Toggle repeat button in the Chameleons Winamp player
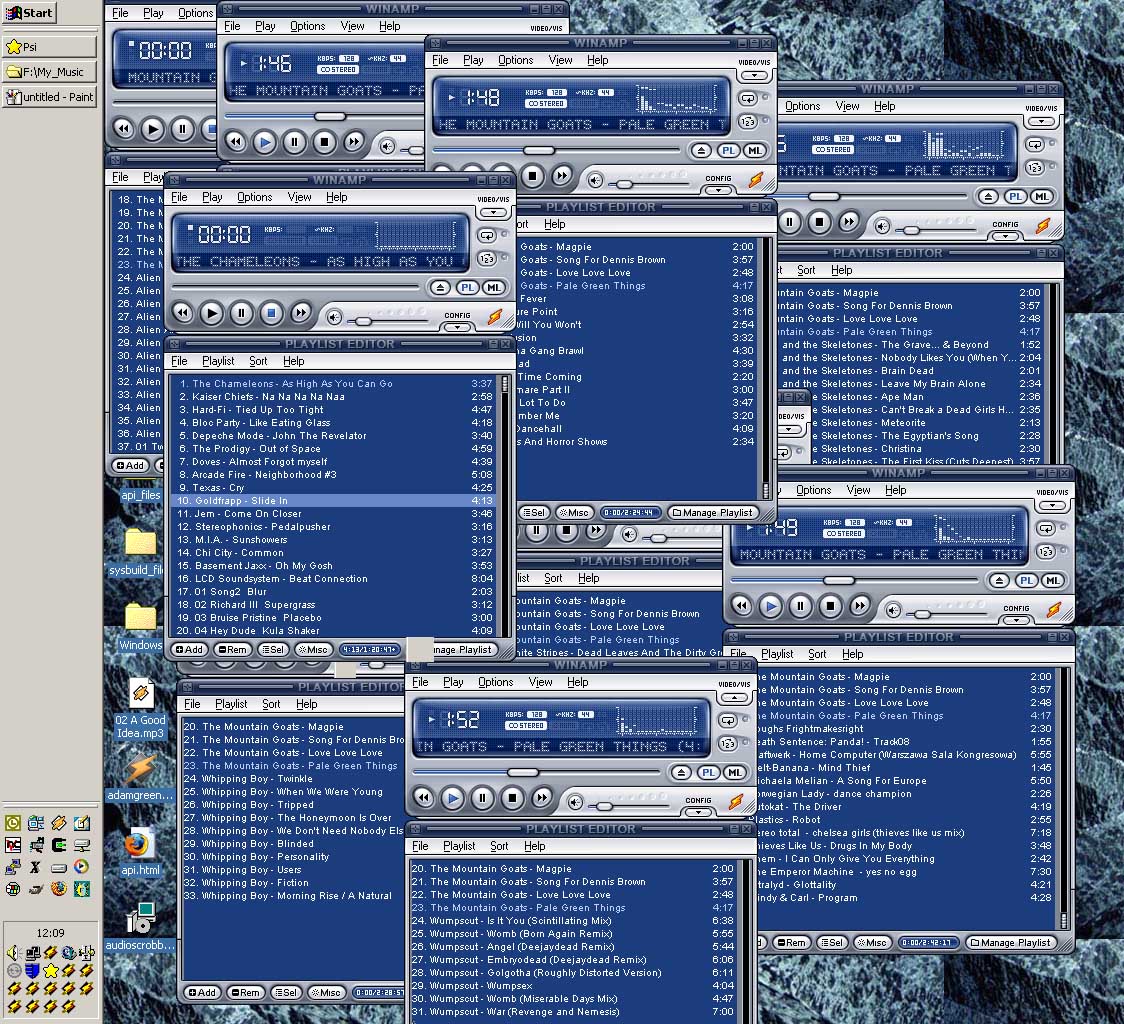1124x1024 pixels. (x=486, y=236)
